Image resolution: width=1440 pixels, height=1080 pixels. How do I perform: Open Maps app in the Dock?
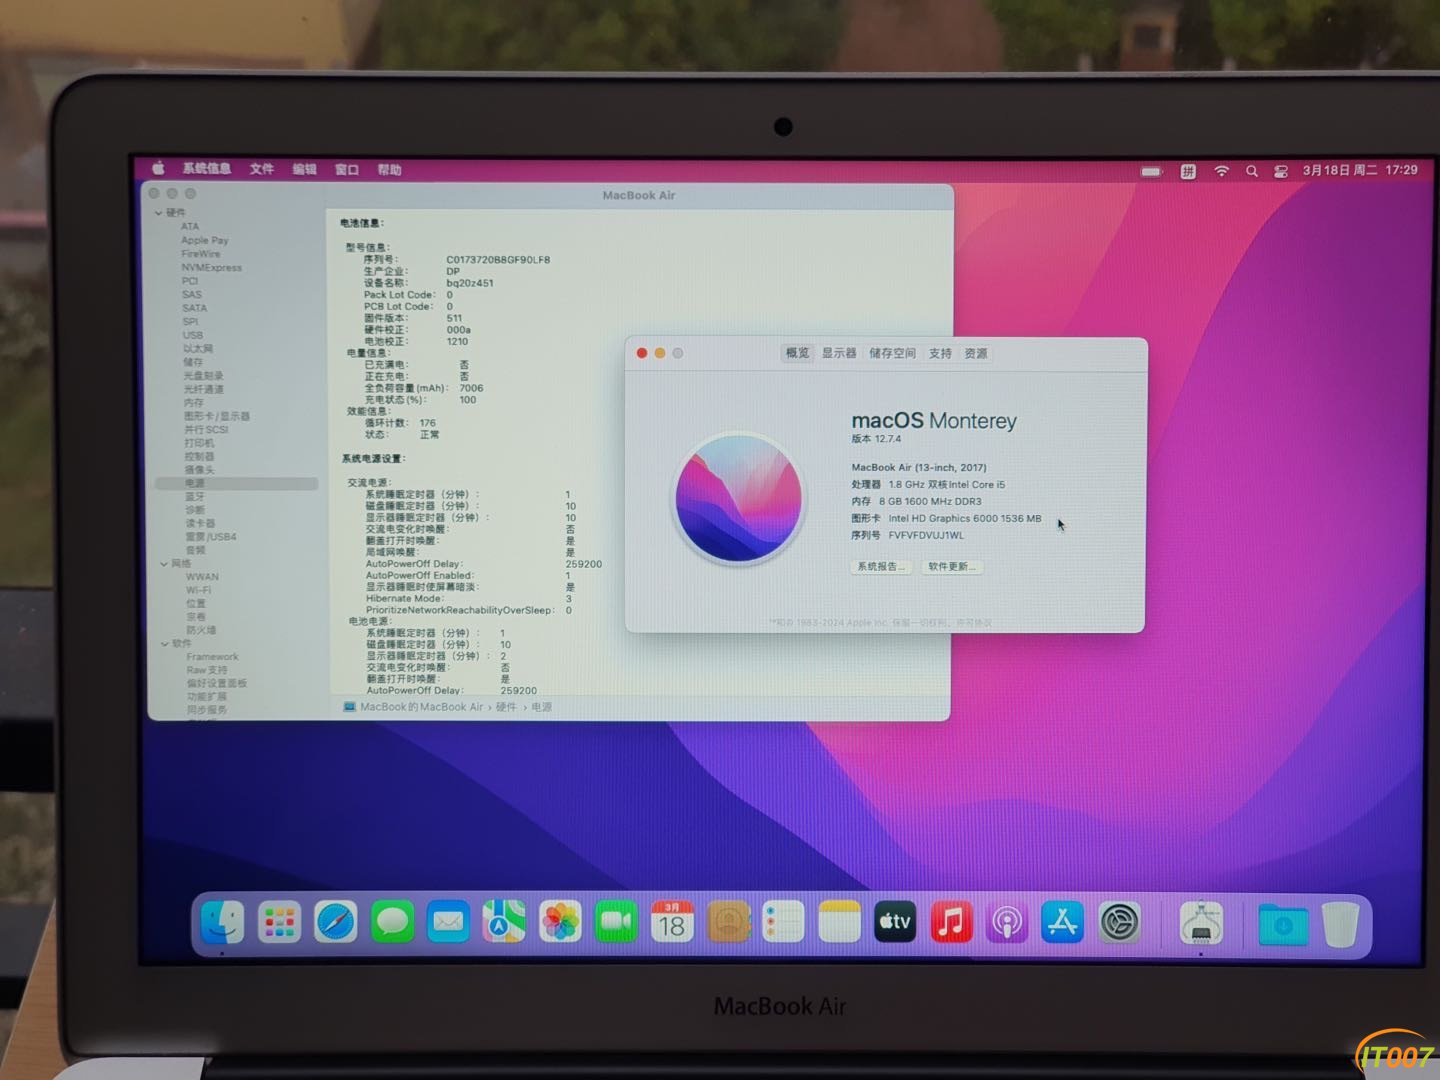[x=504, y=922]
